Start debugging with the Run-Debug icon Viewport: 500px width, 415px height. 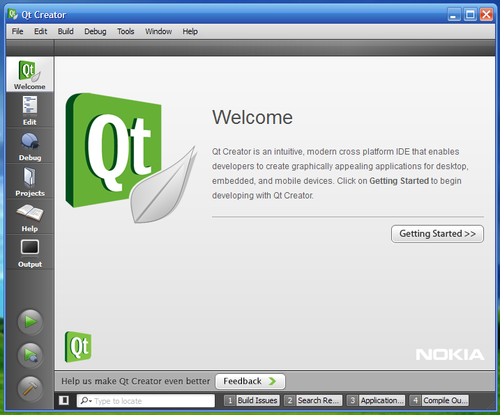click(x=30, y=355)
